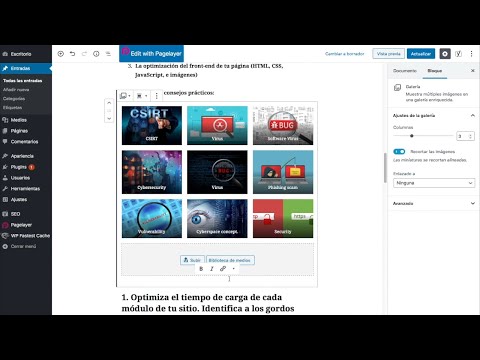Open change block type dropdown

pos(125,96)
